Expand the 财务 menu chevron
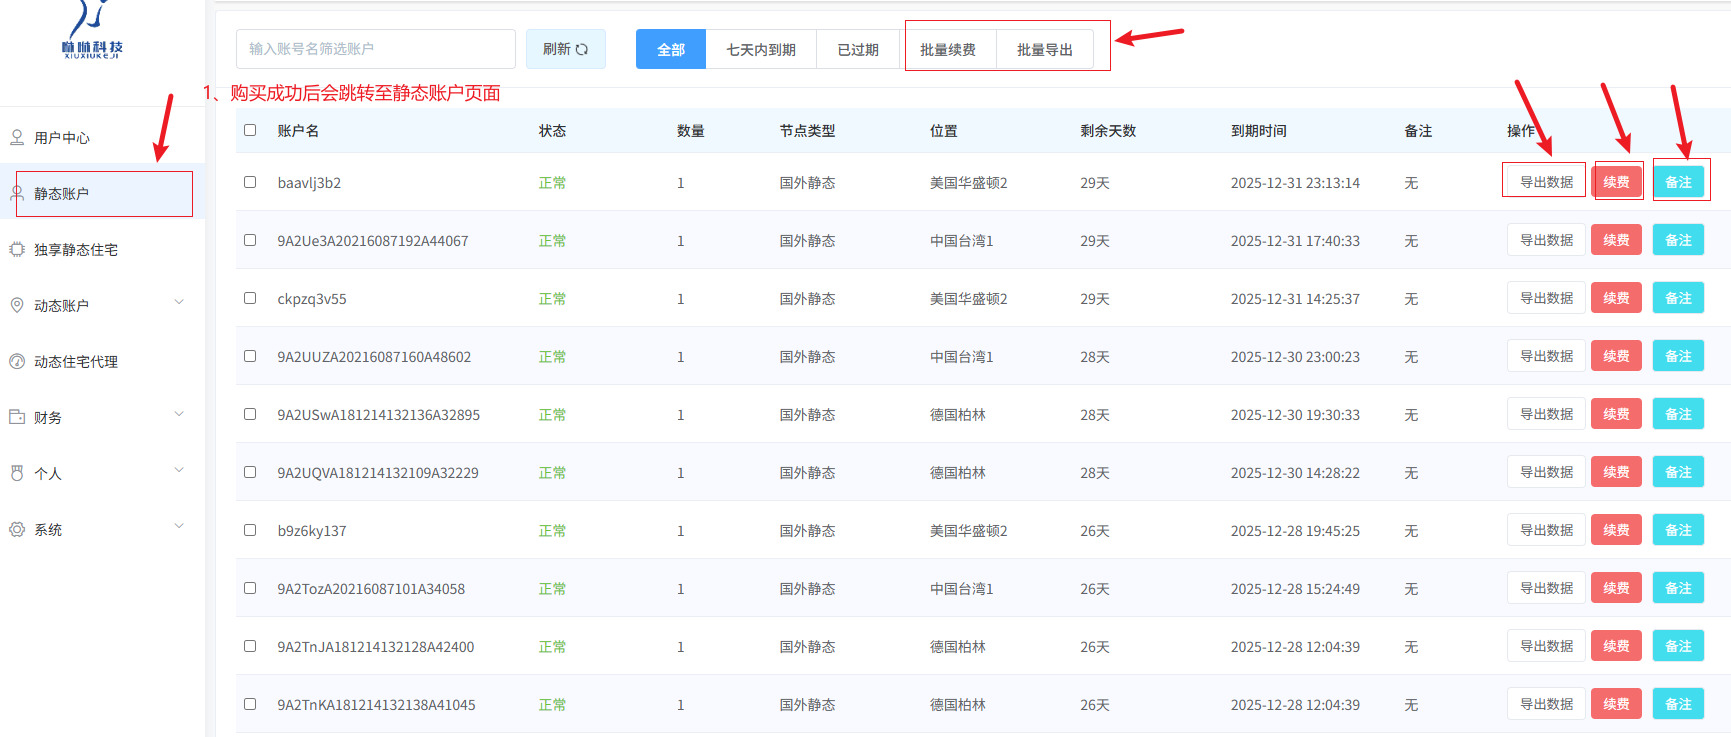Viewport: 1731px width, 737px height. [179, 414]
